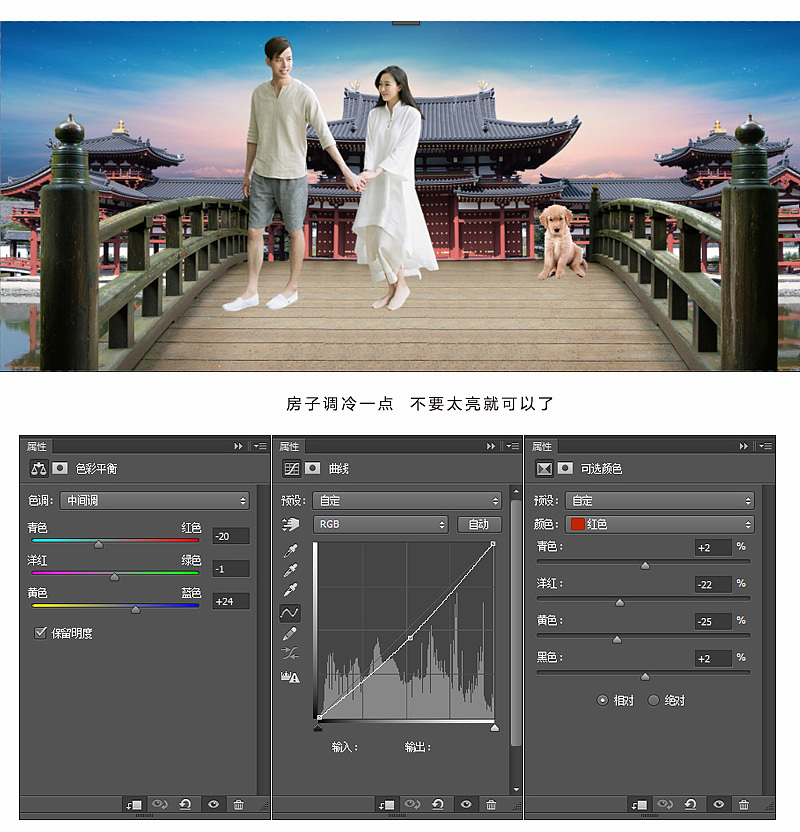Open the 颜色 红色 dropdown
Viewport: 800px width, 832px height.
(659, 524)
